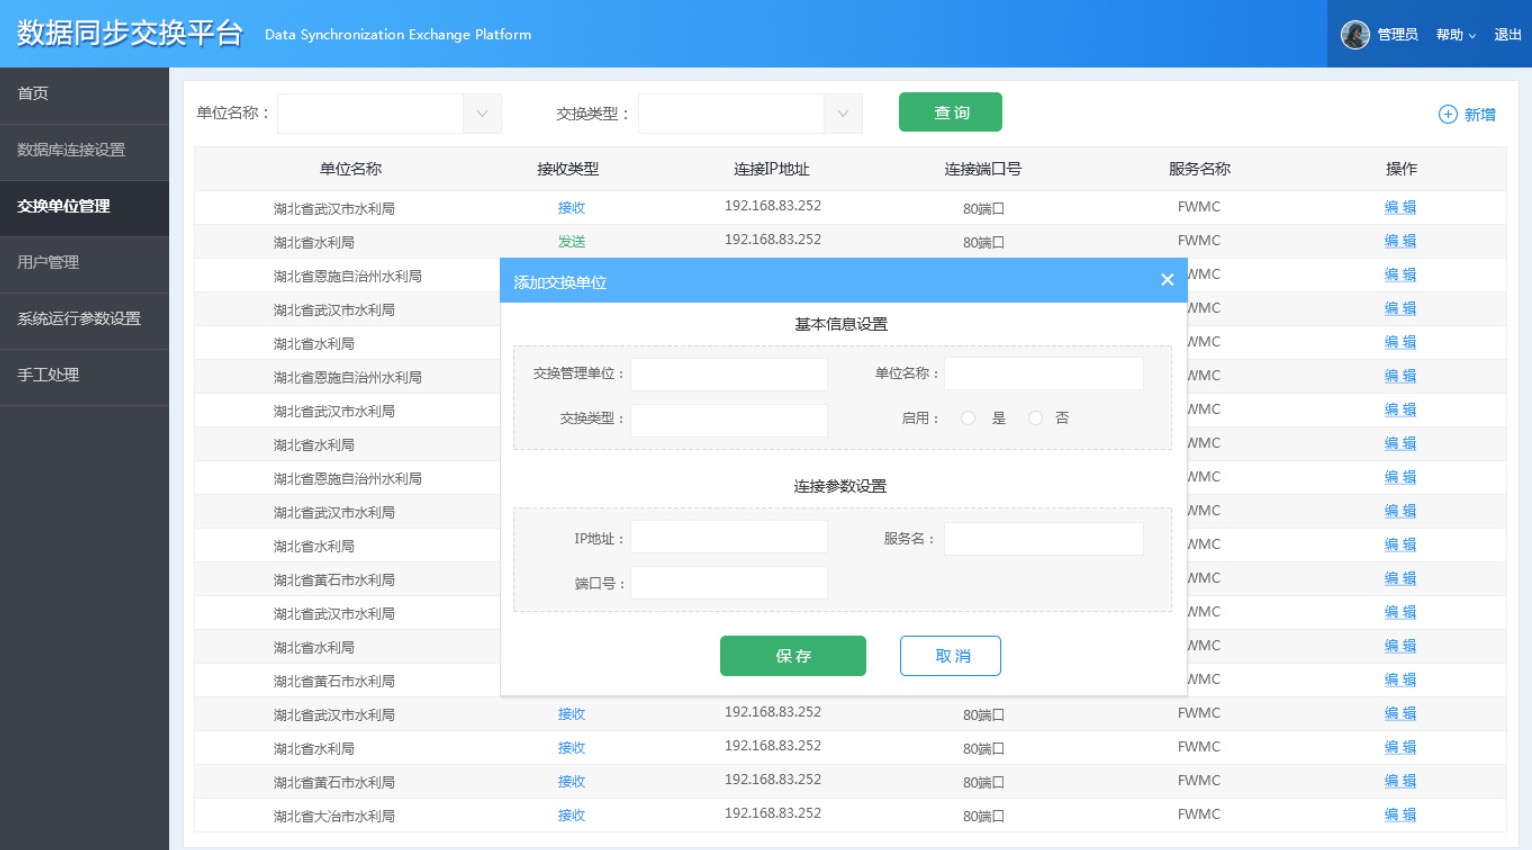
Task: Click 取消 to cancel the dialog
Action: 949,655
